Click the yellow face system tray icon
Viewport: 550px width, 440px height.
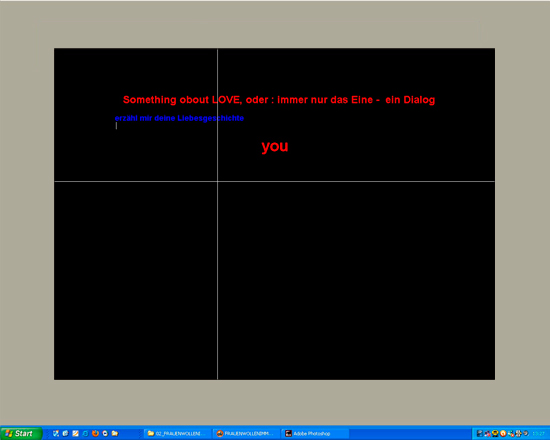[x=495, y=434]
